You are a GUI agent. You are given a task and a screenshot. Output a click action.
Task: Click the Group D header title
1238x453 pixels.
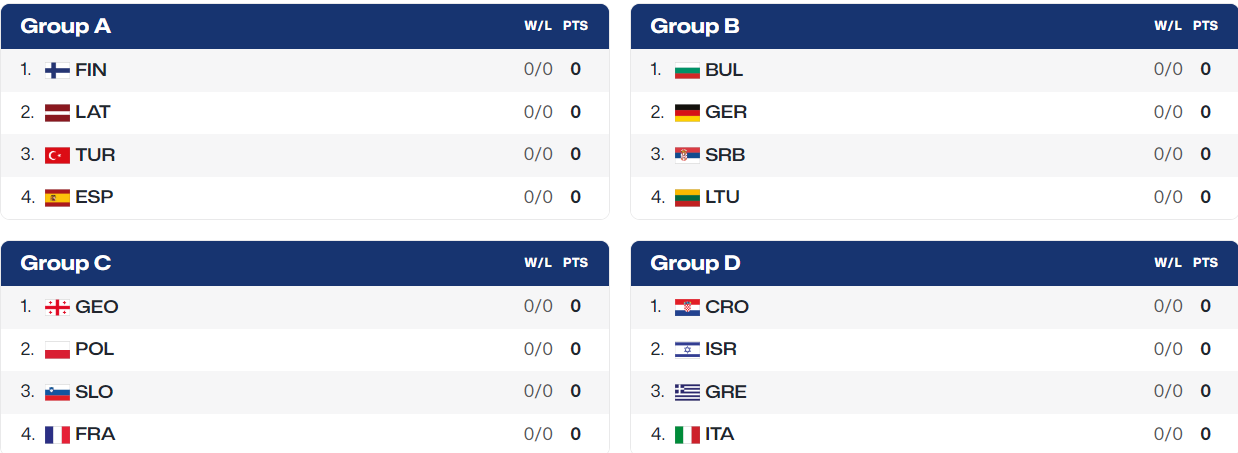[x=696, y=263]
